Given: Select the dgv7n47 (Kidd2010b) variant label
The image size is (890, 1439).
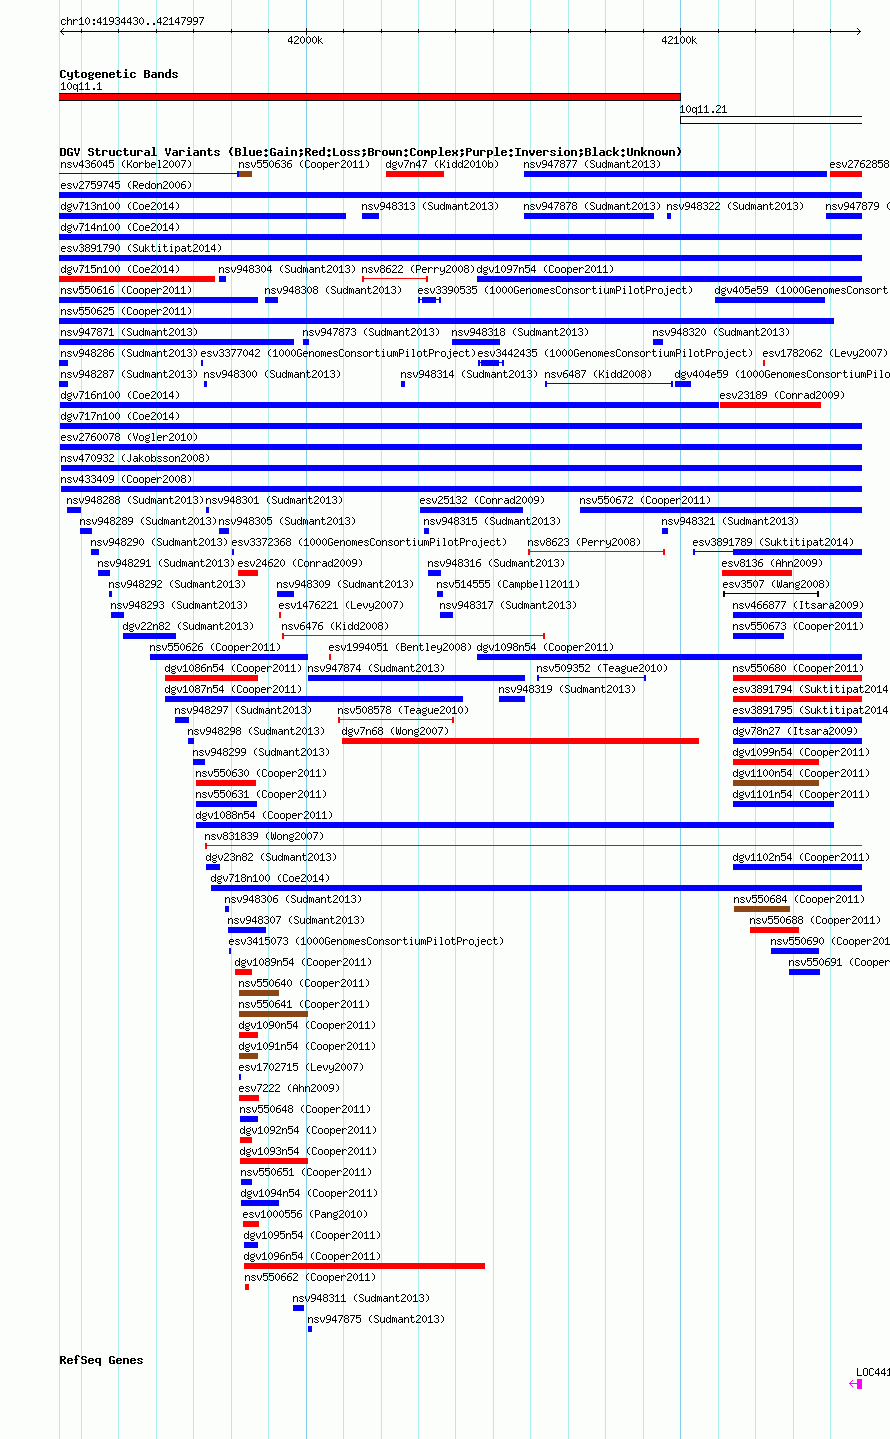Looking at the screenshot, I should pos(442,164).
